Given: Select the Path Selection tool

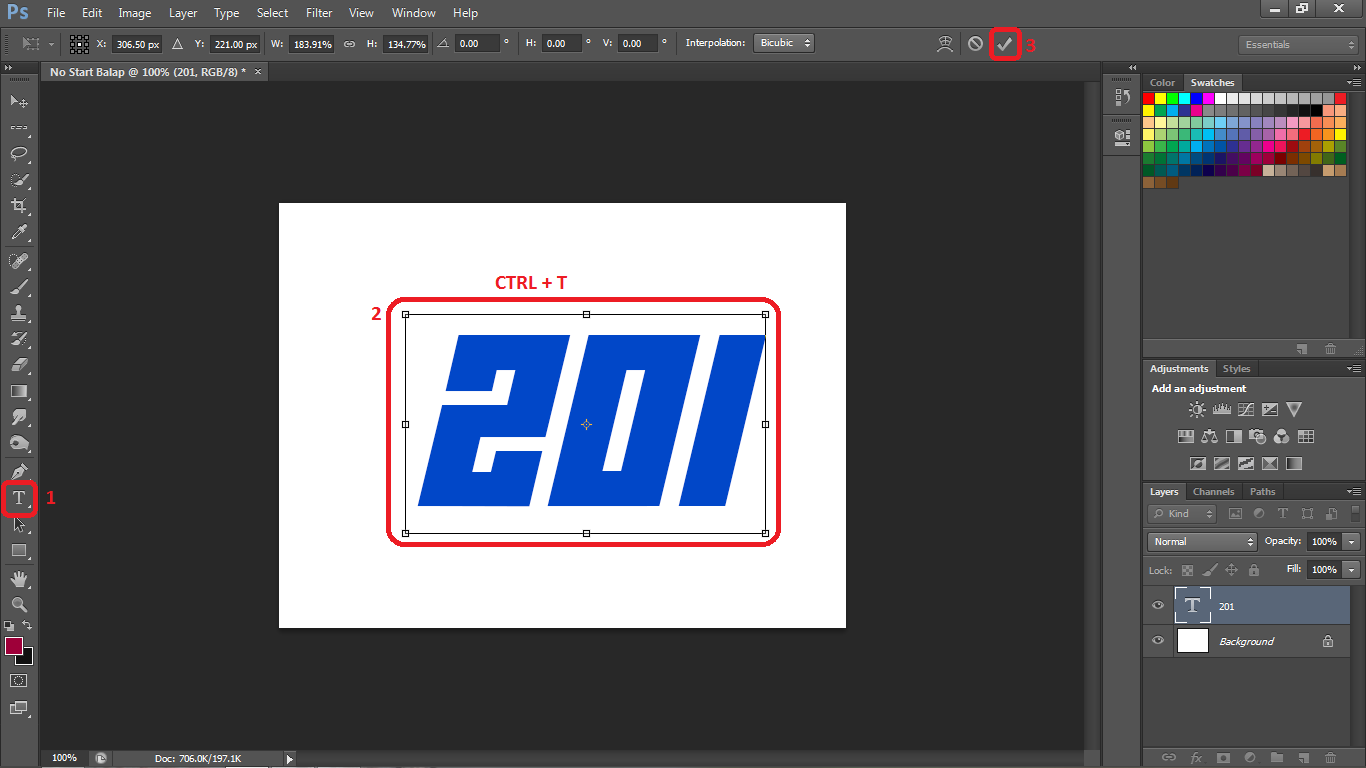Looking at the screenshot, I should (x=19, y=524).
